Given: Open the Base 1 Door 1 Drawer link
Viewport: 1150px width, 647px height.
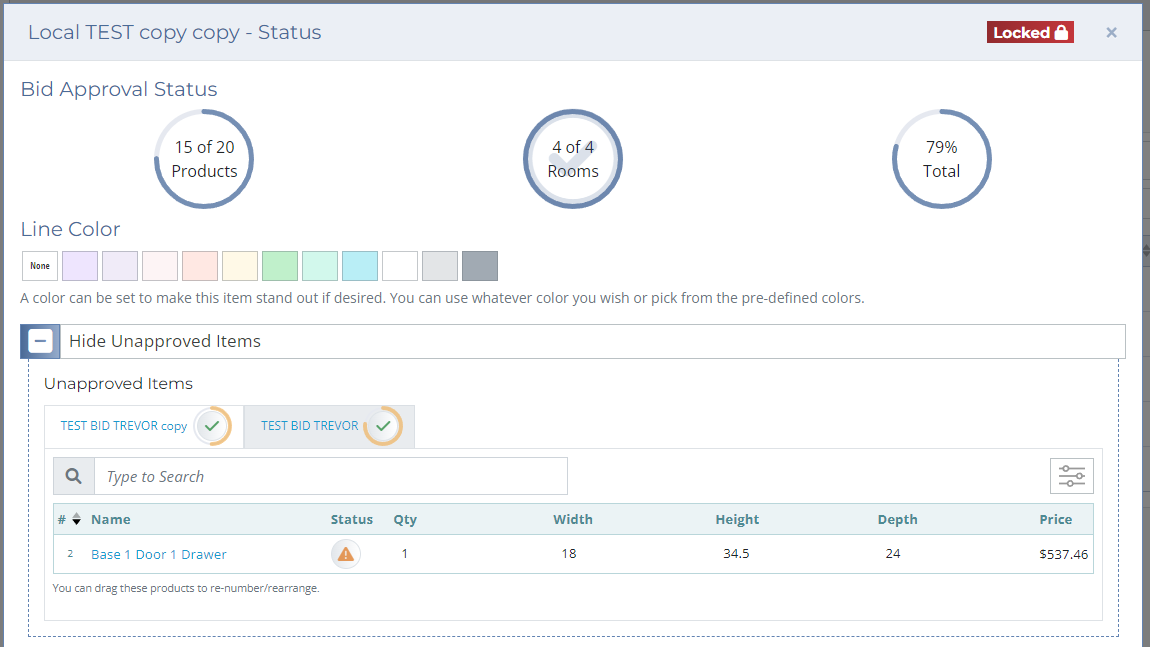Looking at the screenshot, I should [158, 555].
